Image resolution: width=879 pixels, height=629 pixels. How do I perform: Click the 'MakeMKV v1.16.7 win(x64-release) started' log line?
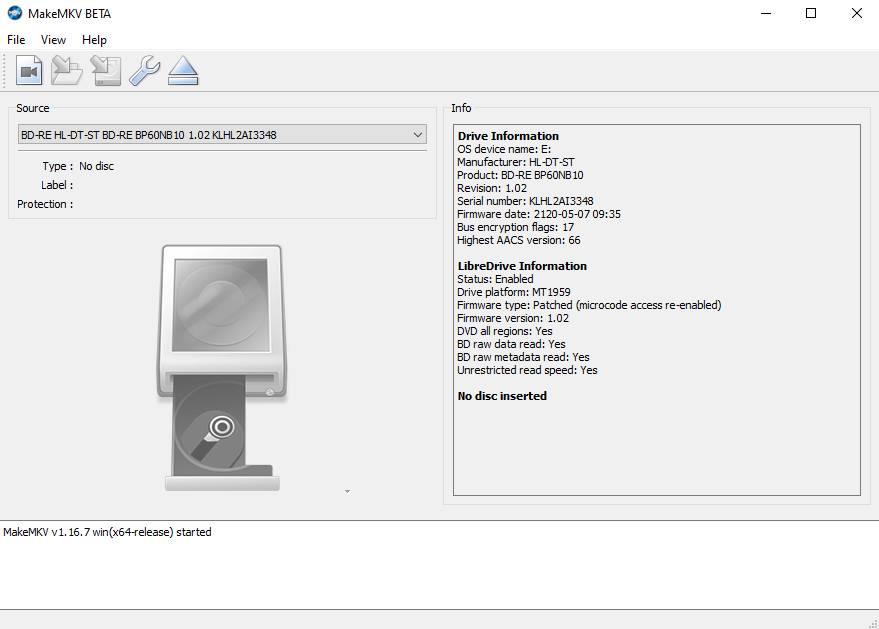point(107,532)
